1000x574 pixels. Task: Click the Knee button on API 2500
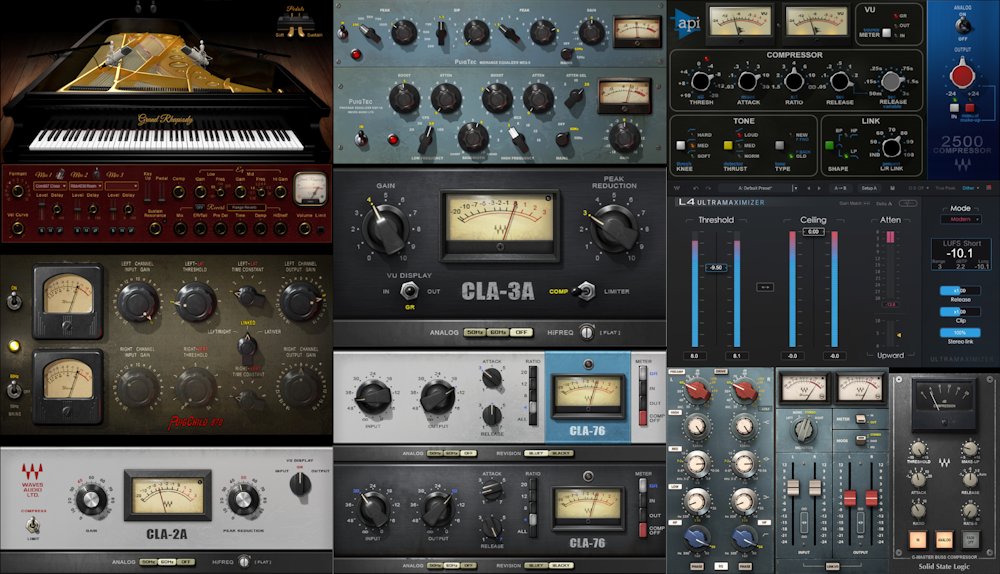[680, 145]
